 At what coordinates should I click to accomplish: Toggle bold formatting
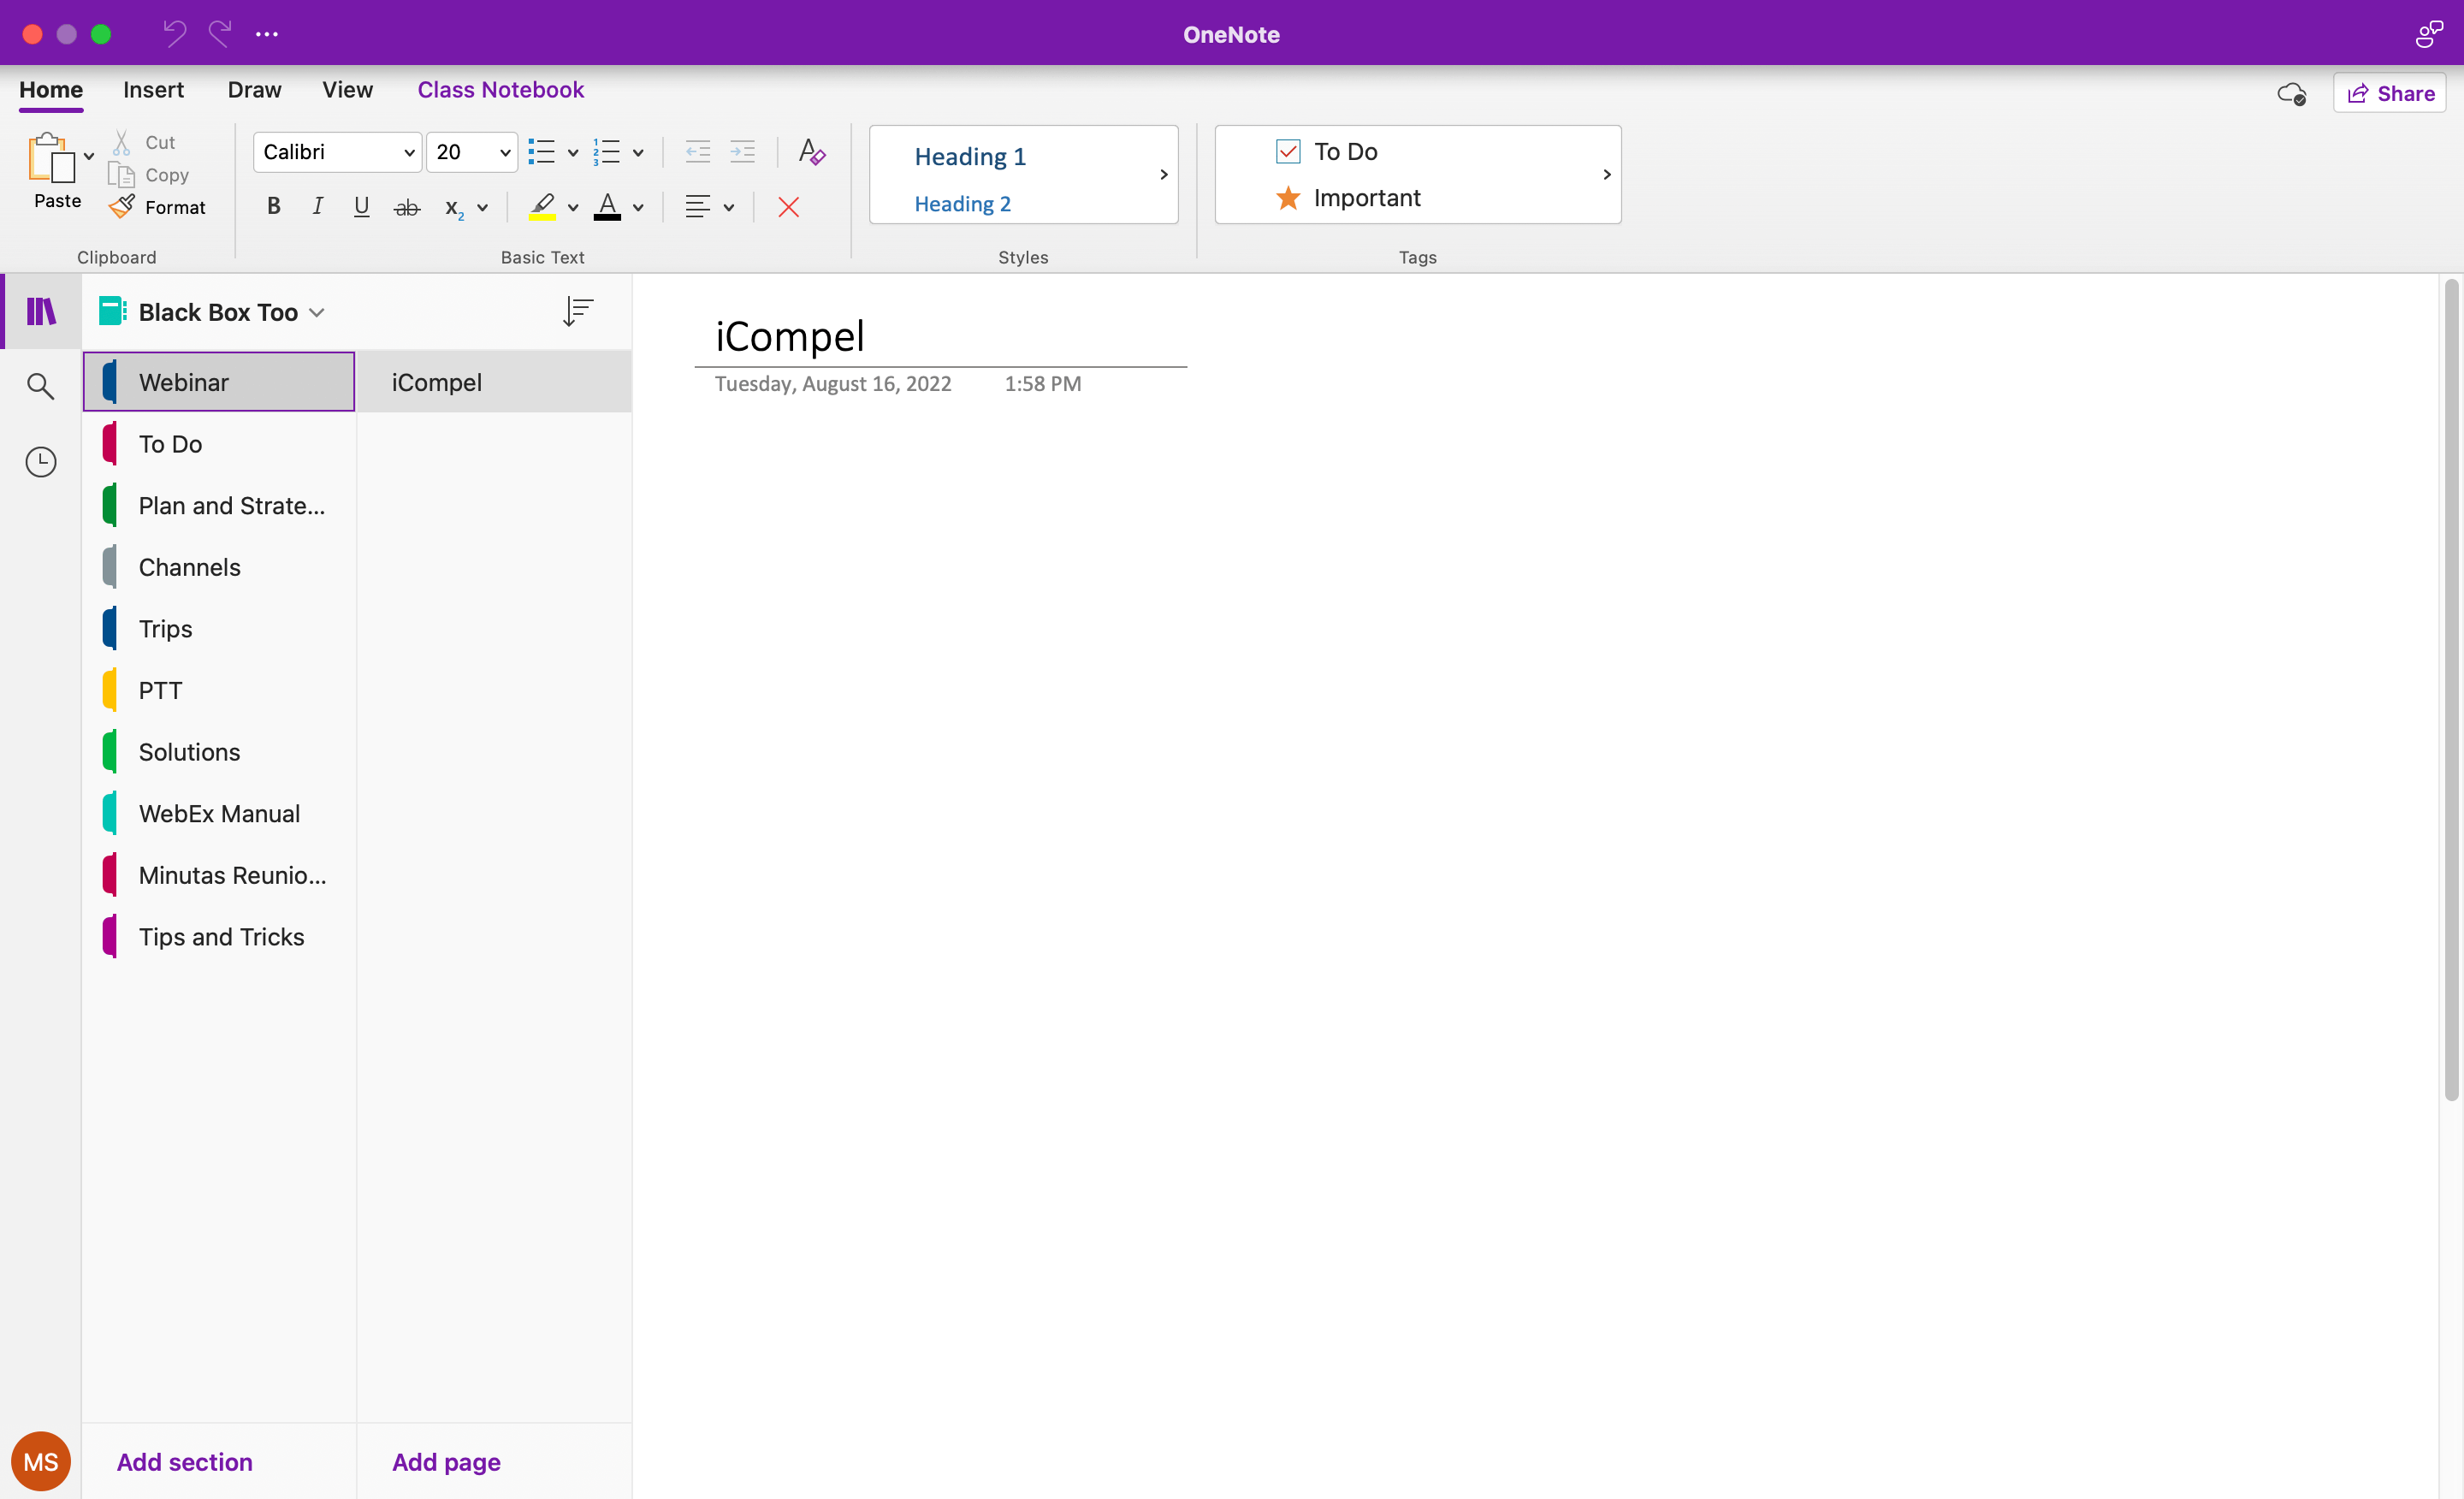(273, 207)
